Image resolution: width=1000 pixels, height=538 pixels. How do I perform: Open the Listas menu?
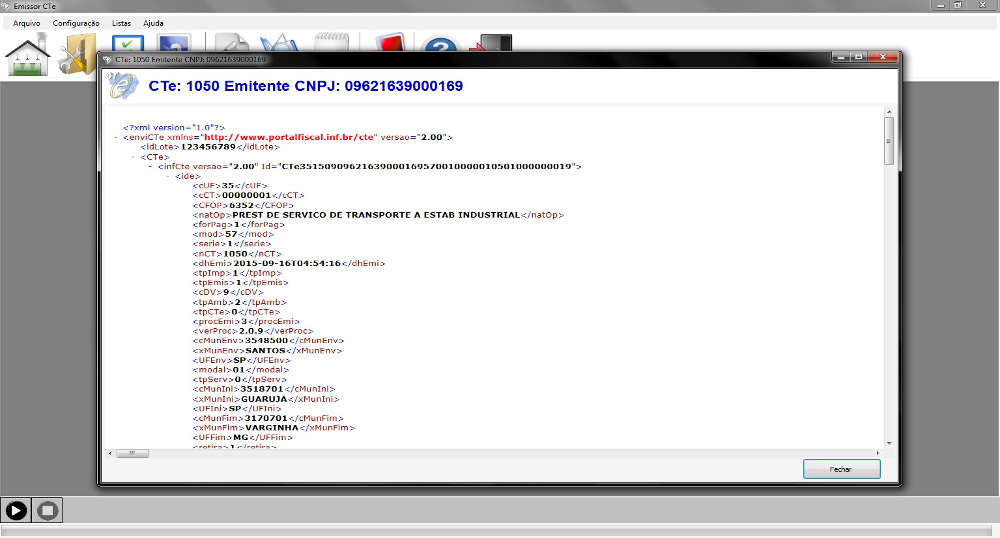121,22
